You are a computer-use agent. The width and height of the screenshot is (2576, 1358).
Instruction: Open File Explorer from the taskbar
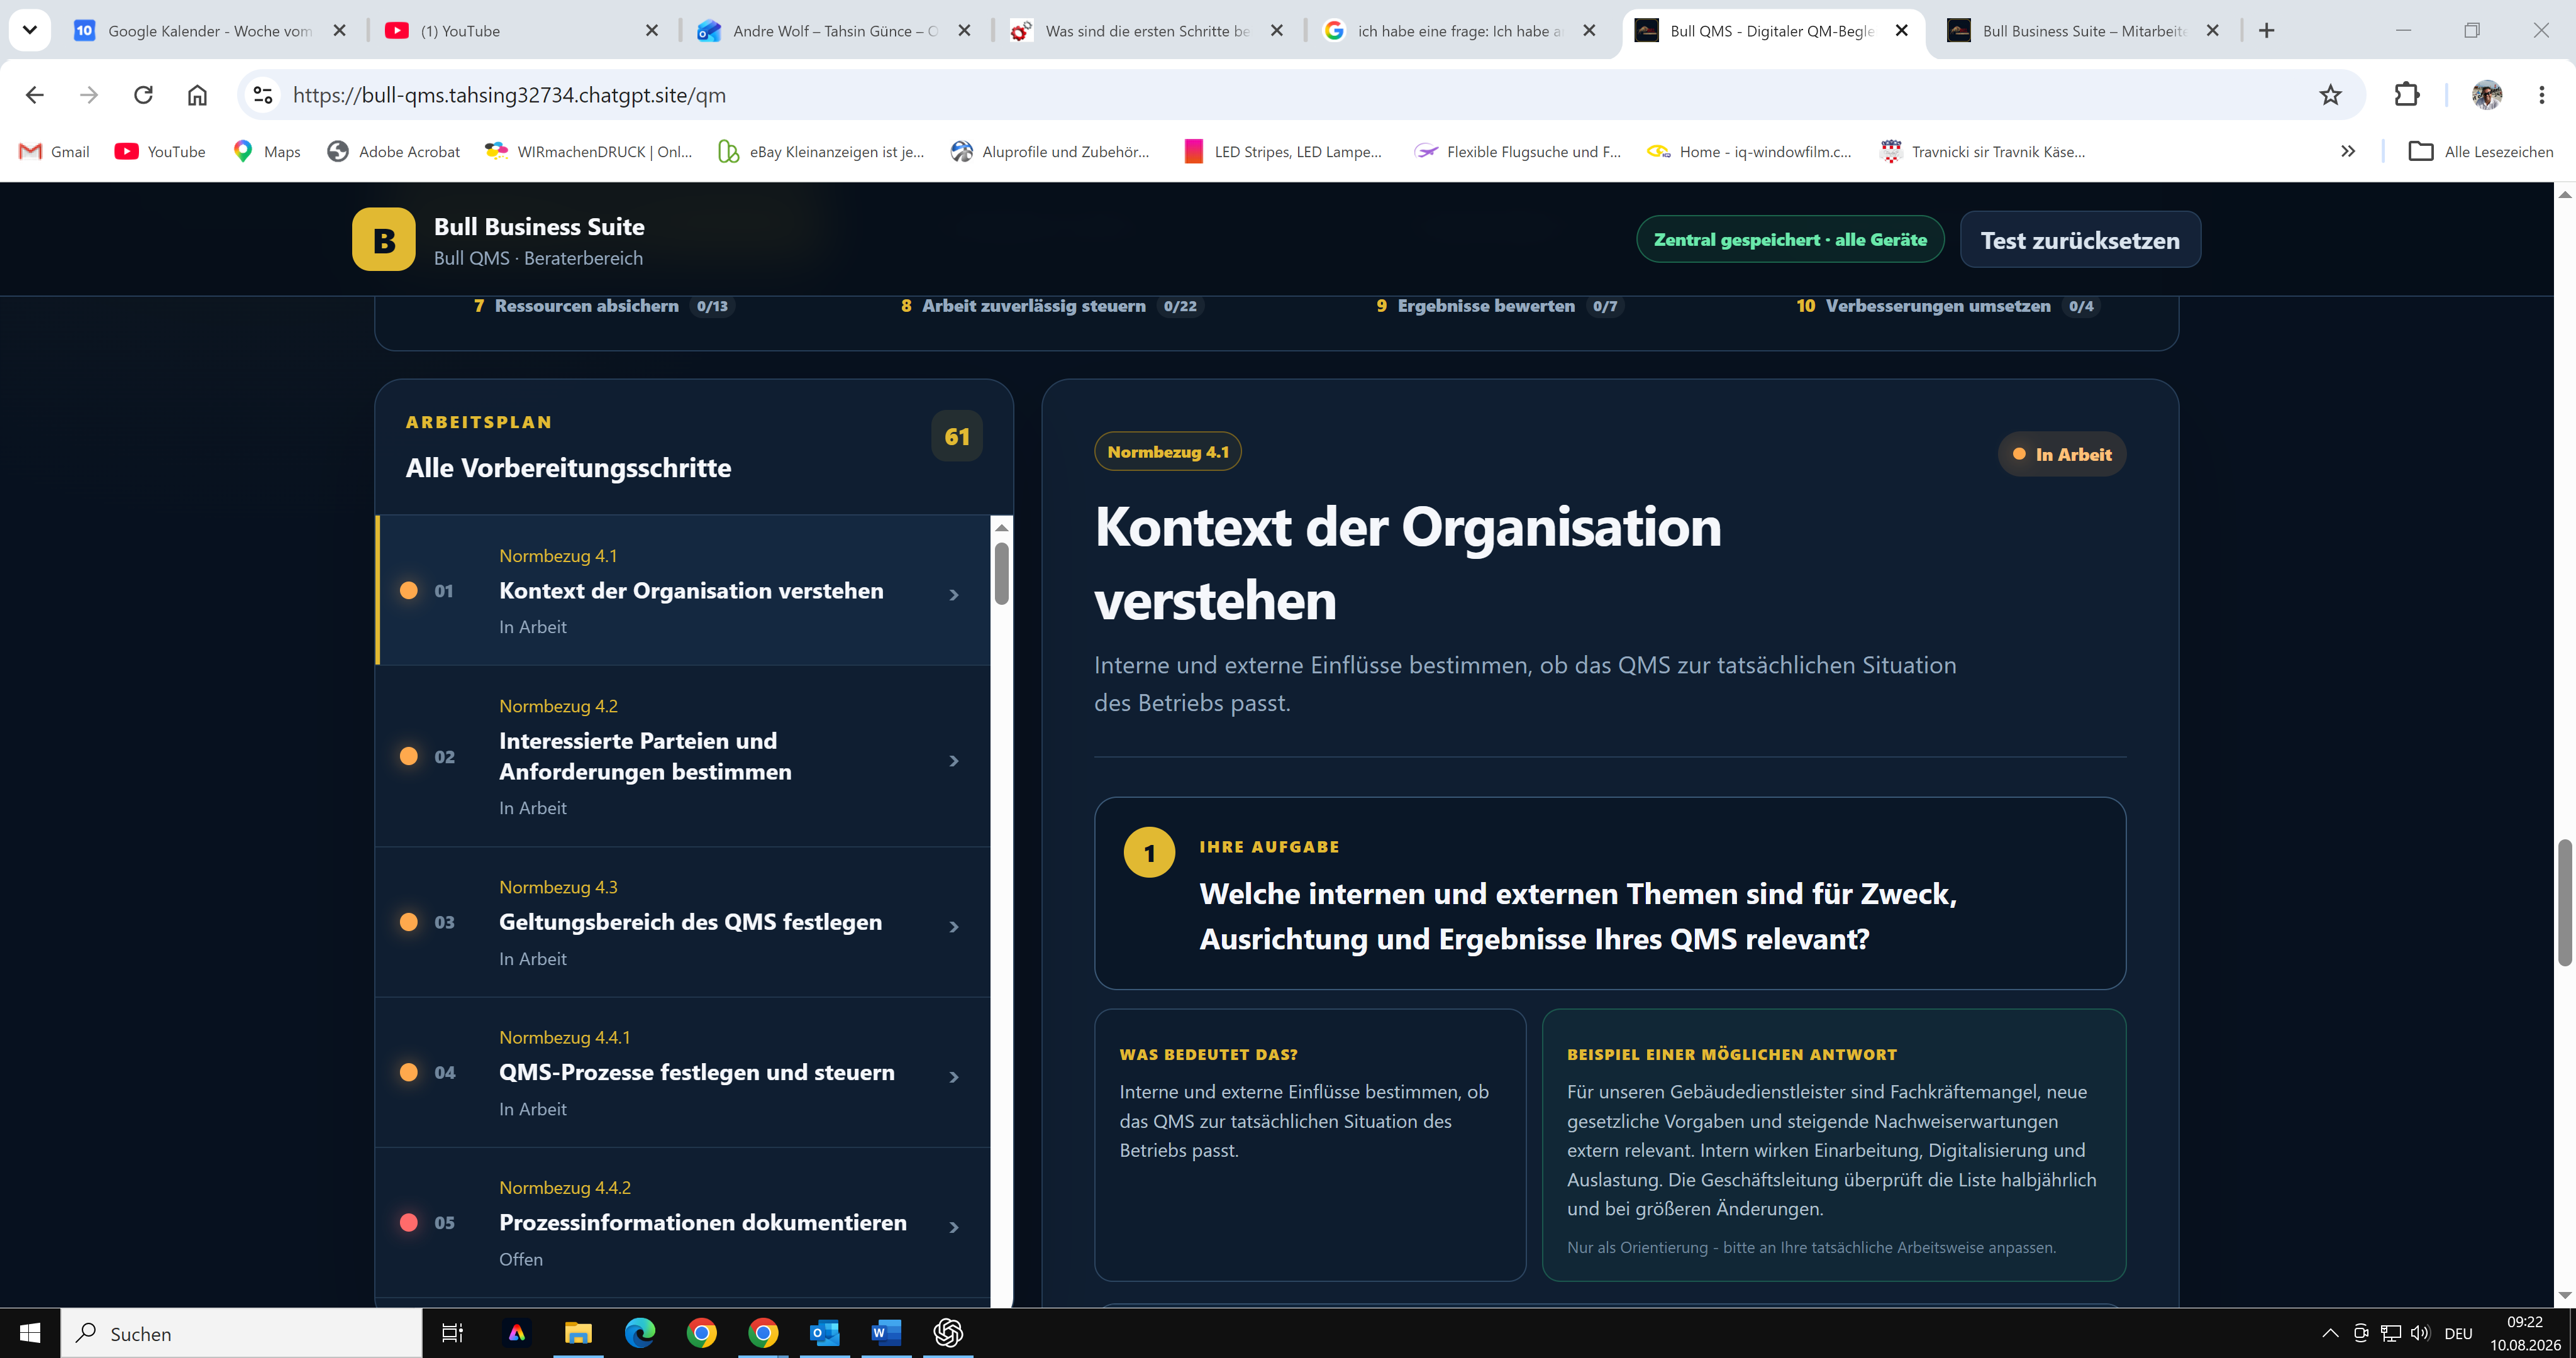[578, 1333]
